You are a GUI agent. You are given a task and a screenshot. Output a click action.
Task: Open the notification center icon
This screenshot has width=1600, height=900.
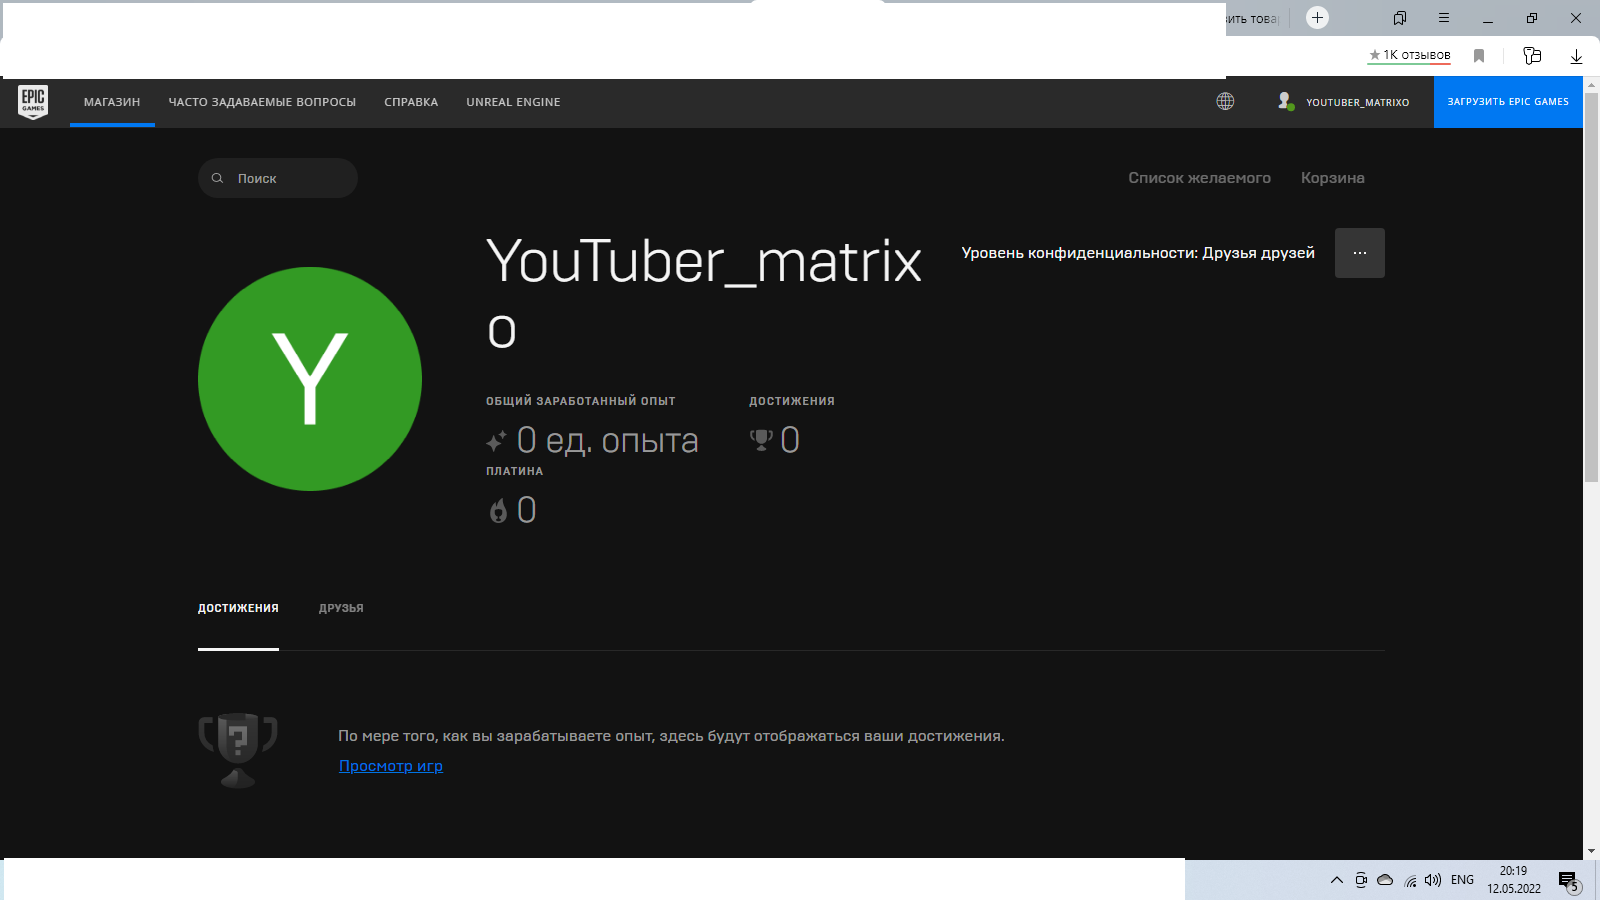[x=1569, y=881]
